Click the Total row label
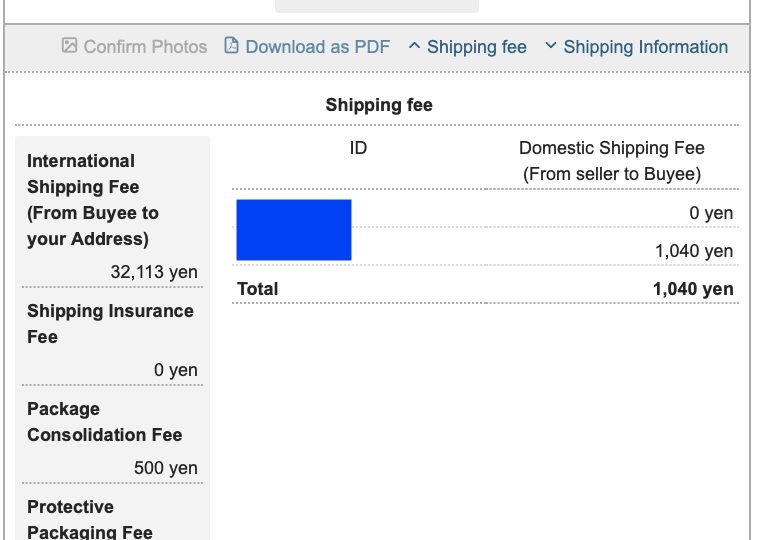 tap(258, 289)
